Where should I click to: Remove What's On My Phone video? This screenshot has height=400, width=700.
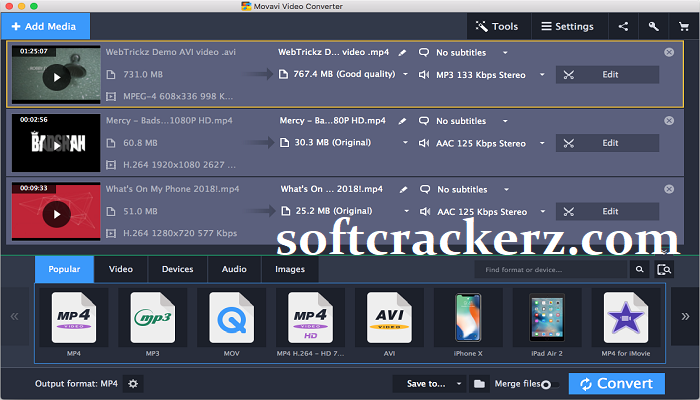tap(669, 189)
